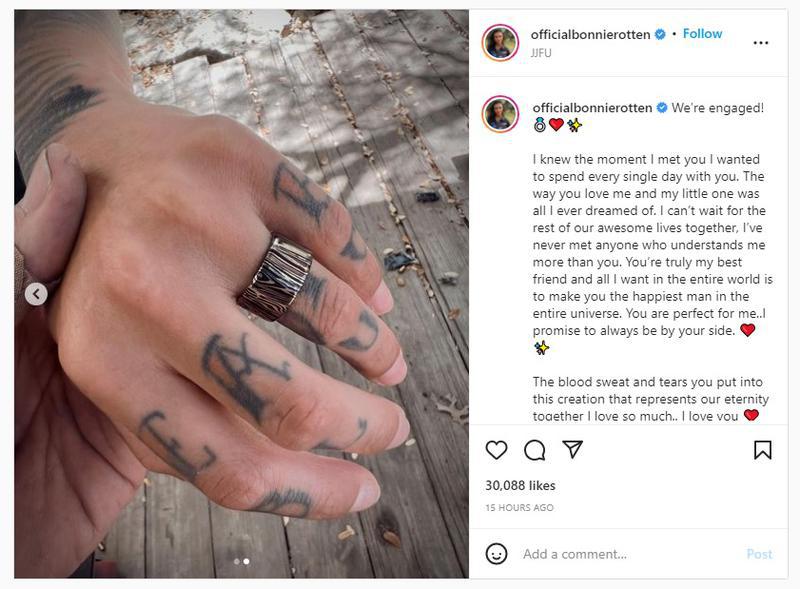Open the header profile picture
The height and width of the screenshot is (589, 800).
click(x=500, y=43)
